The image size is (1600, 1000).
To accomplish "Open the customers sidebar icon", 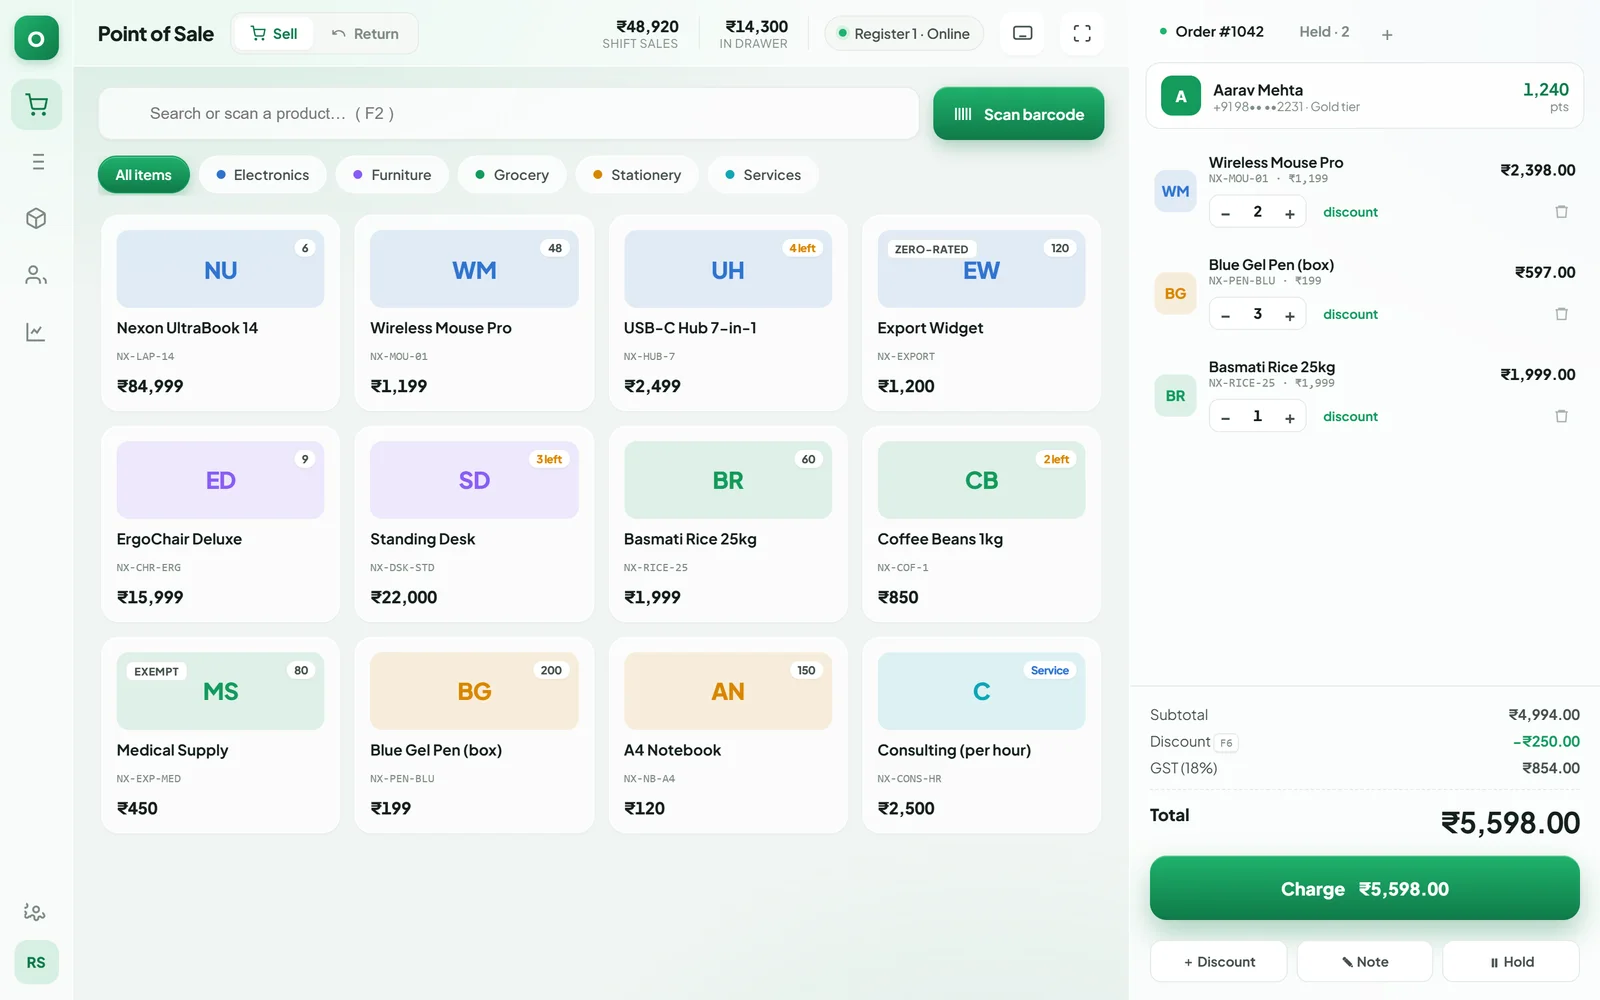I will 37,275.
